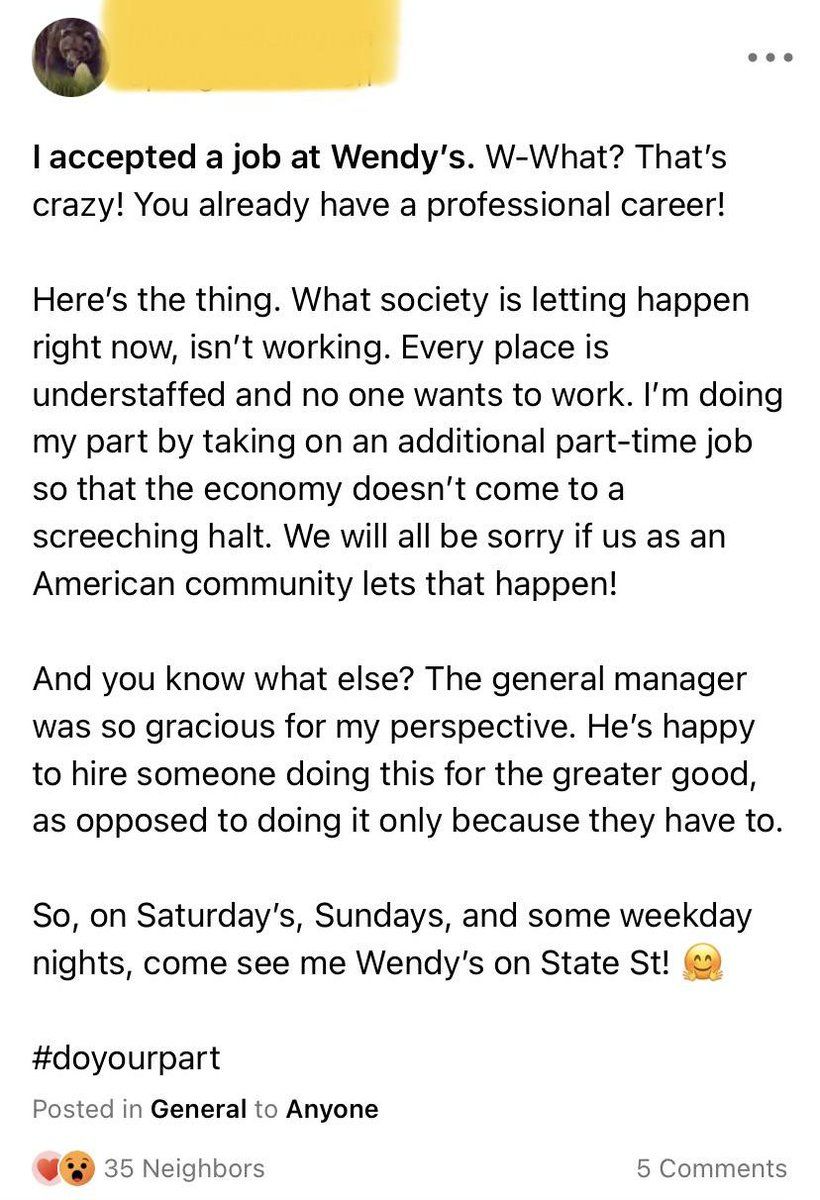820x1200 pixels.
Task: Click "American community lets that happen!" line
Action: coord(325,583)
